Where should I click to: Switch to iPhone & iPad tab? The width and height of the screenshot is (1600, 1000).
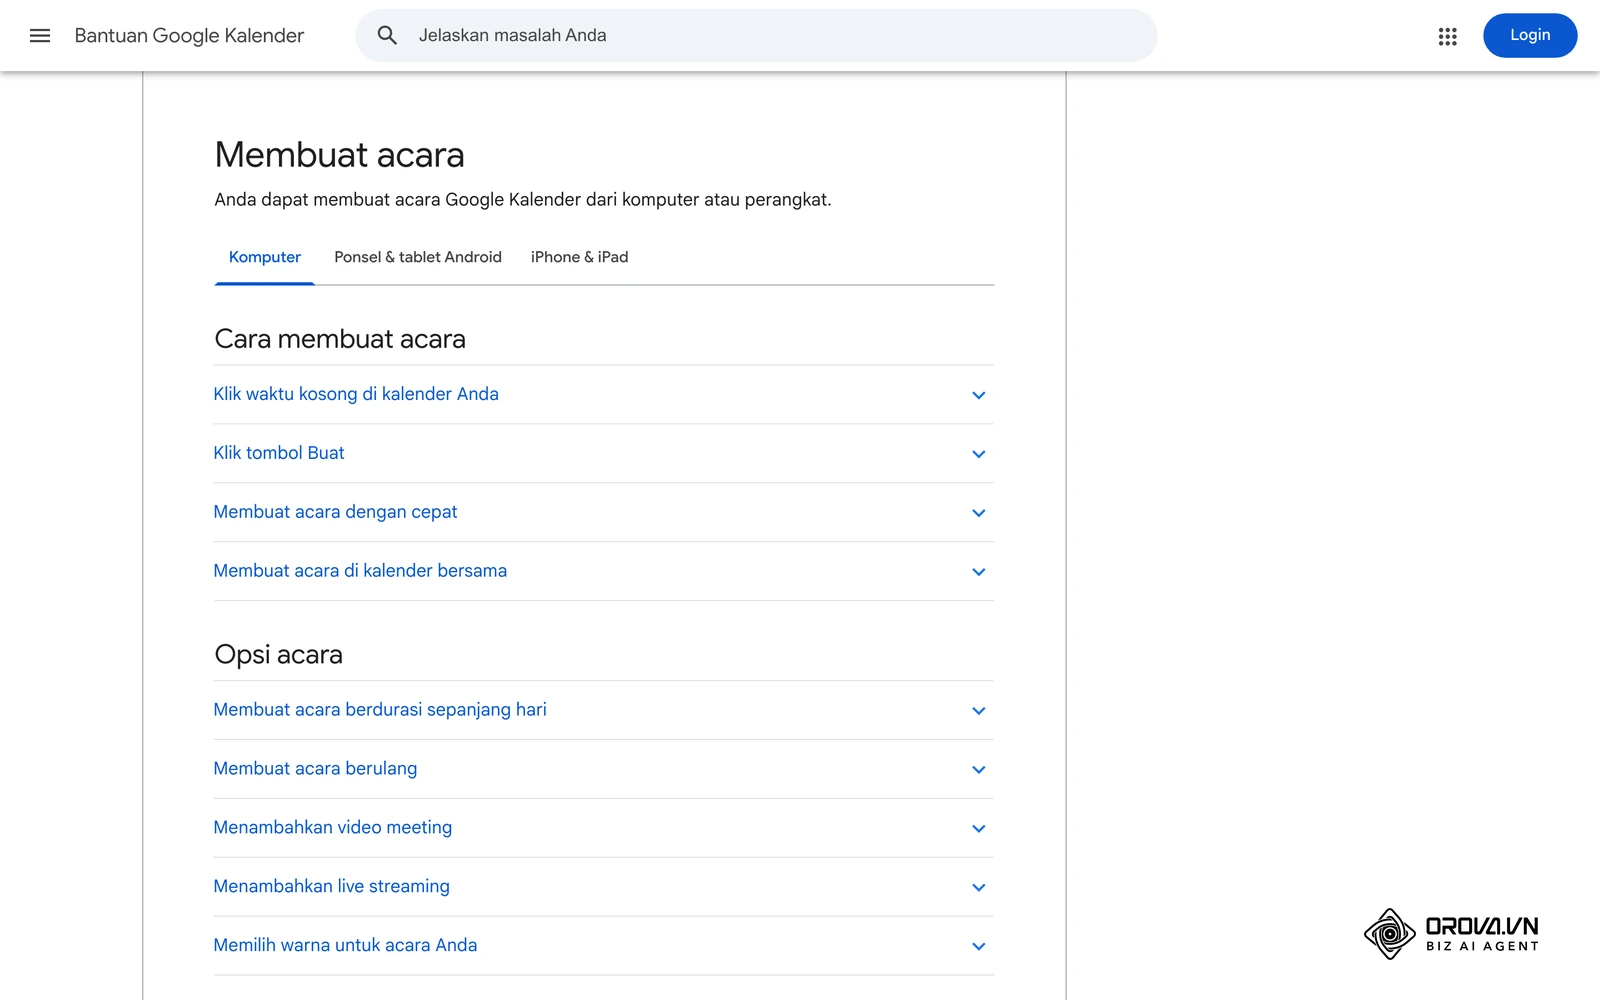point(580,258)
